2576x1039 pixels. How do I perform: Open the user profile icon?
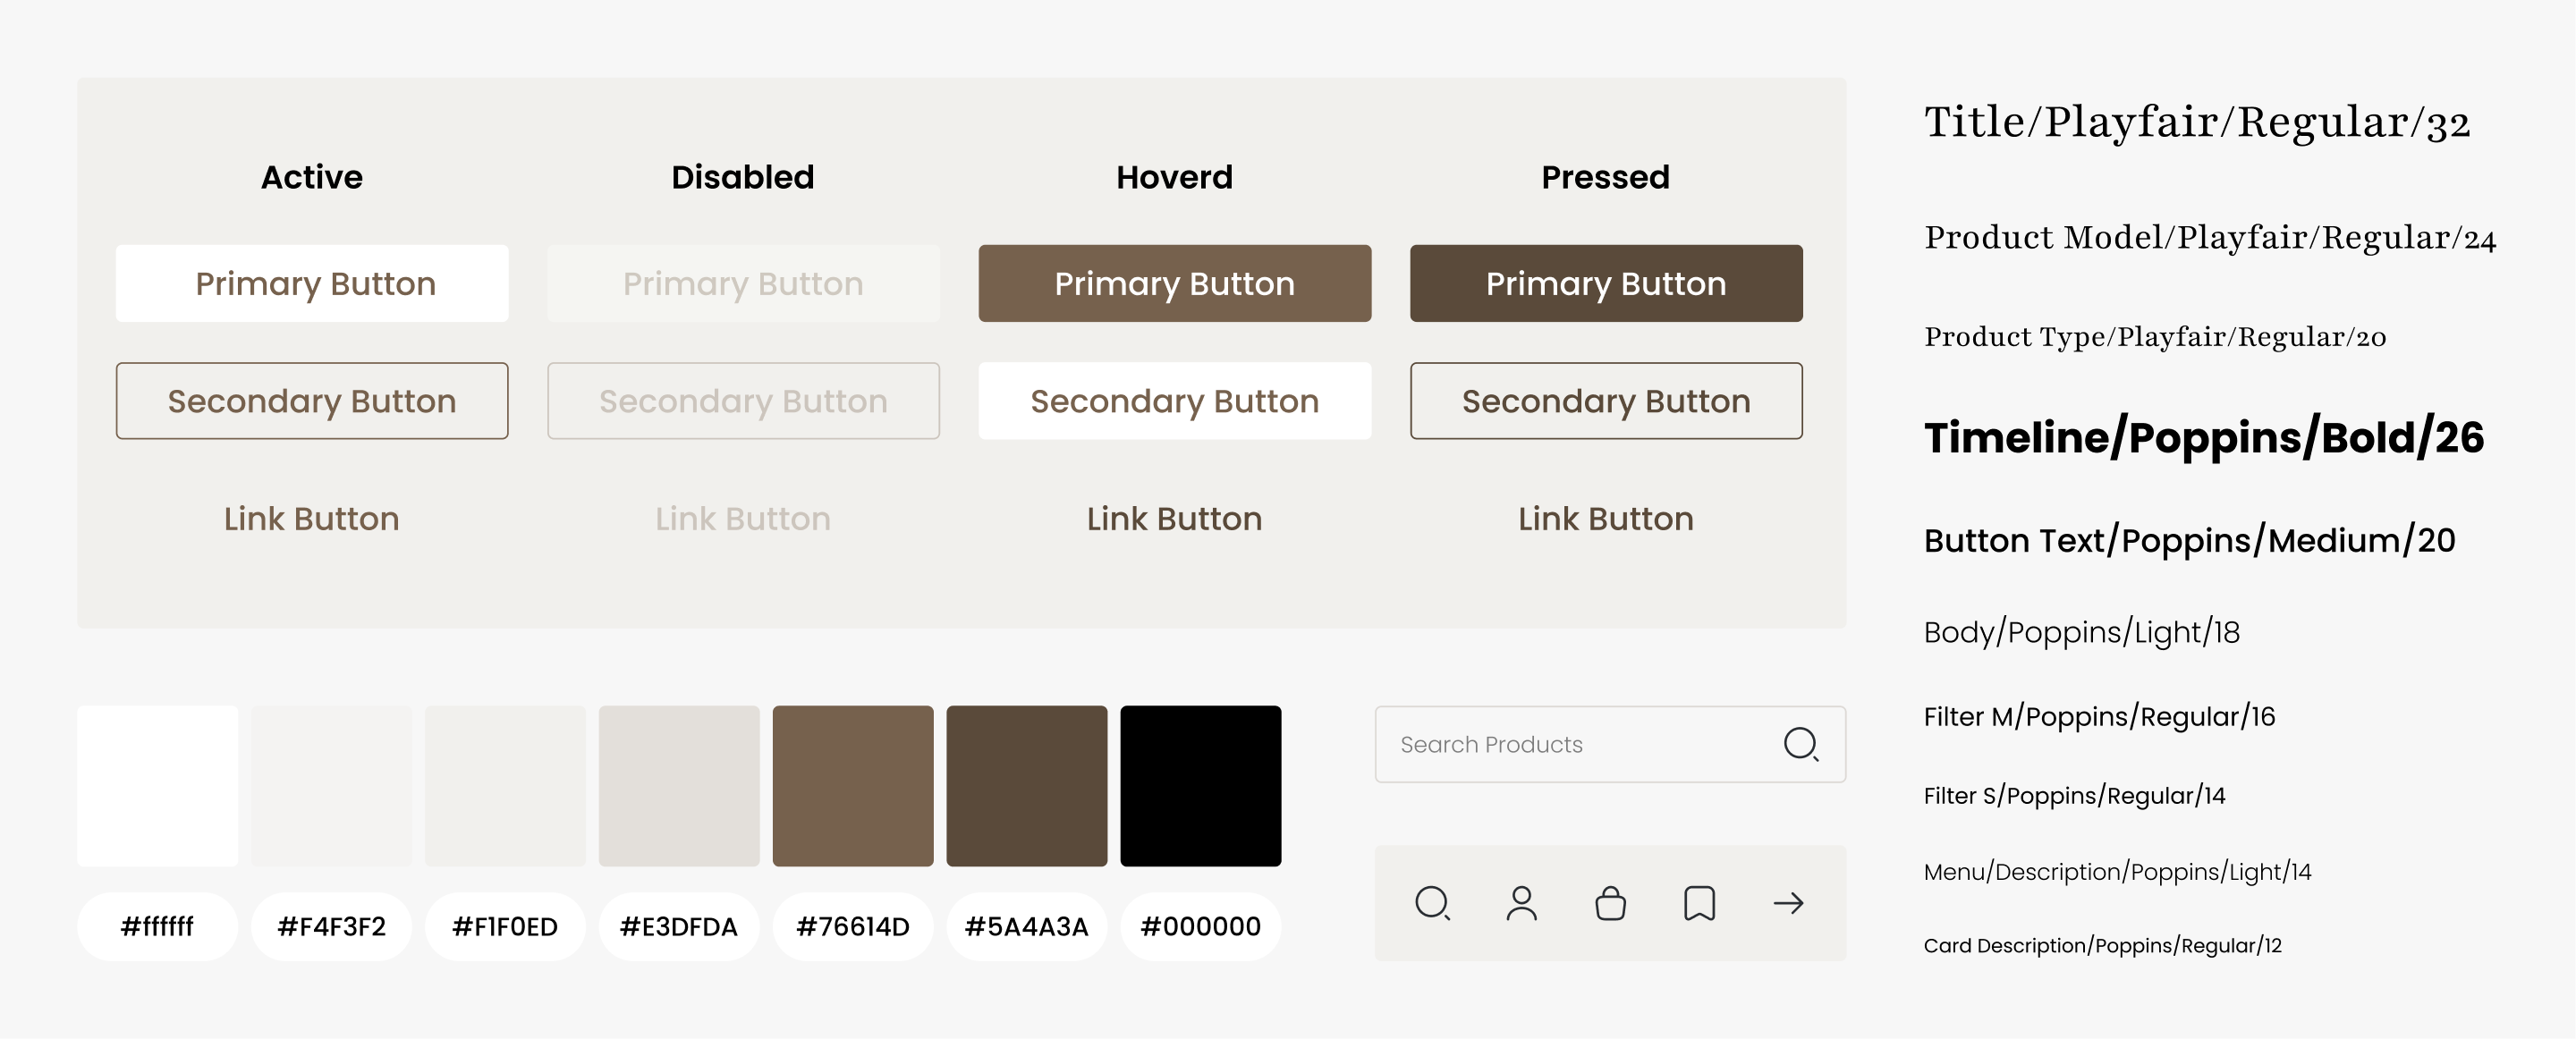coord(1521,903)
